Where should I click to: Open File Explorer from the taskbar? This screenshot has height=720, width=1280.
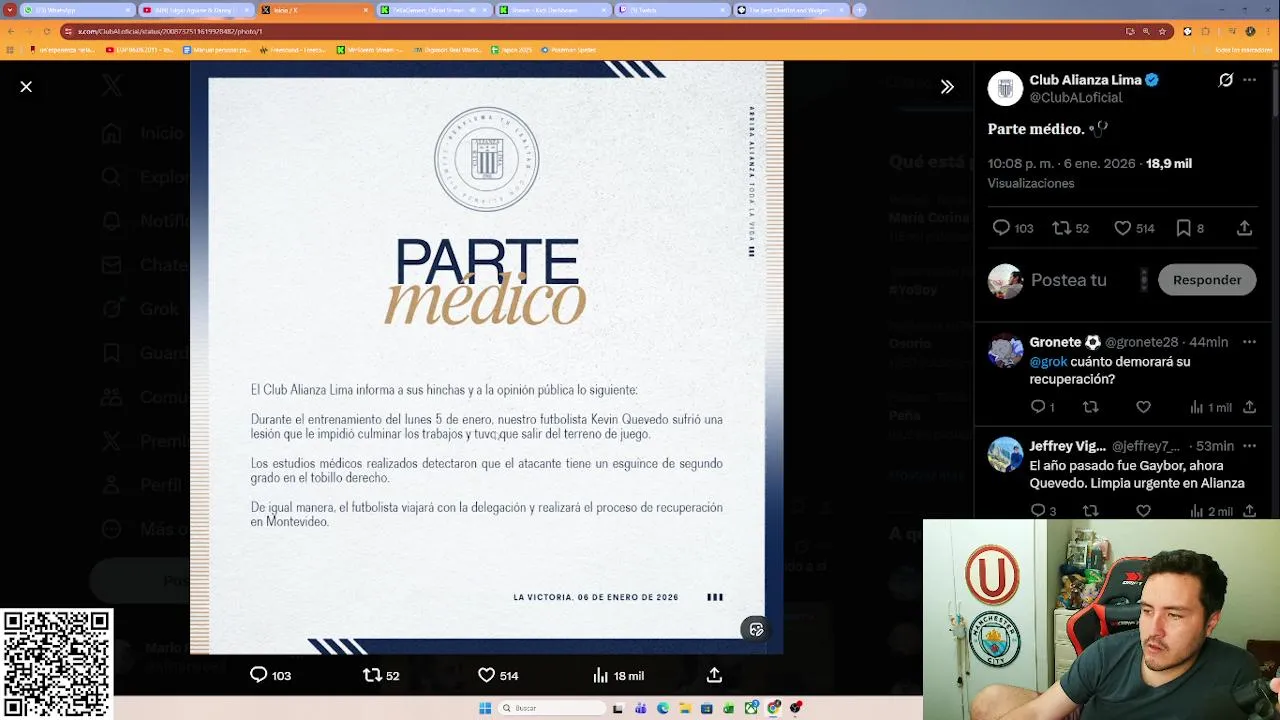tap(685, 708)
